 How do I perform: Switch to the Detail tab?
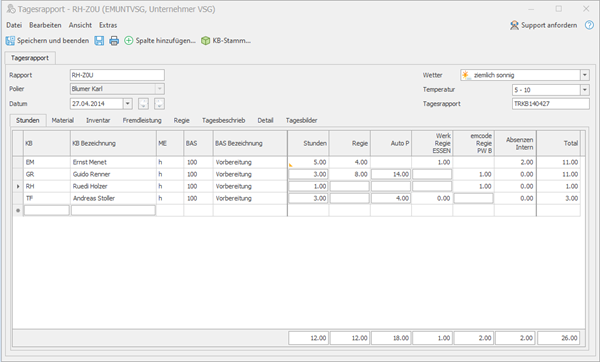coord(265,121)
